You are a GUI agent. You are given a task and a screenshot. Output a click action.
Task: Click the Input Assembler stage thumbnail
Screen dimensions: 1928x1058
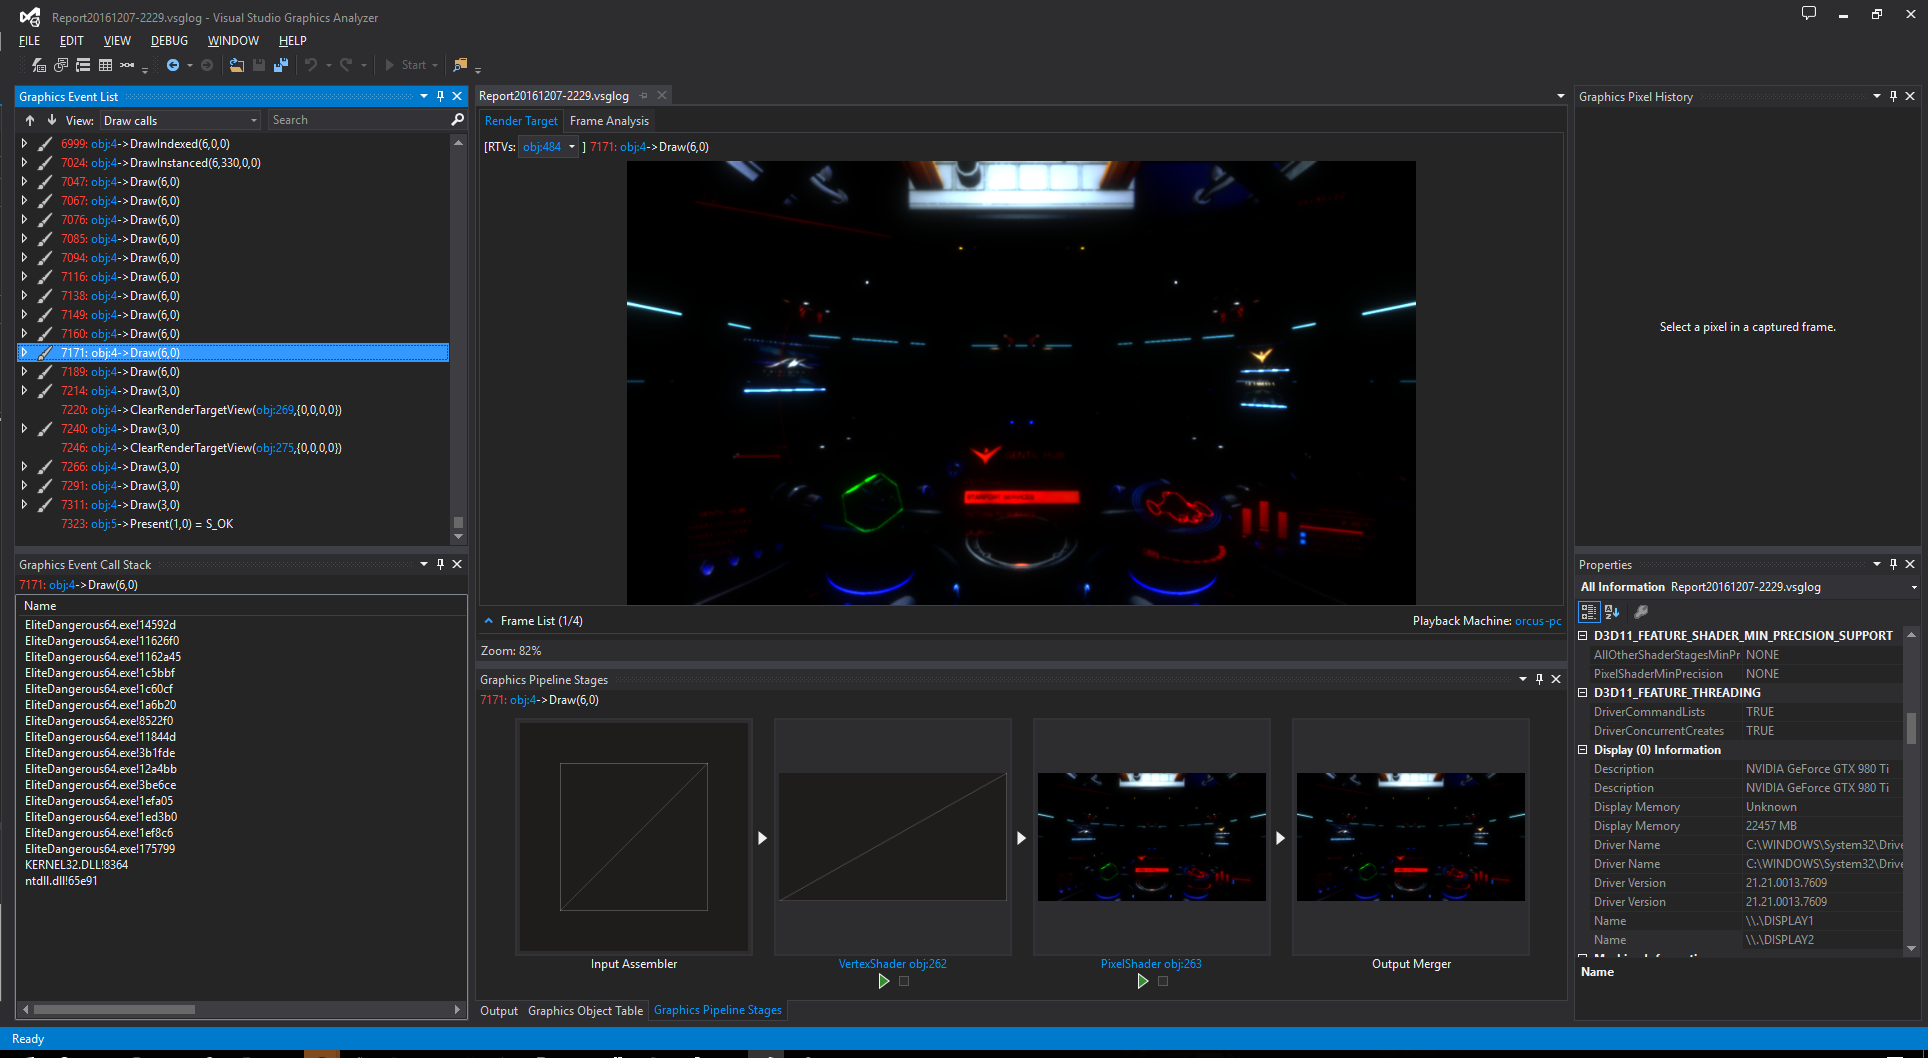coord(634,837)
